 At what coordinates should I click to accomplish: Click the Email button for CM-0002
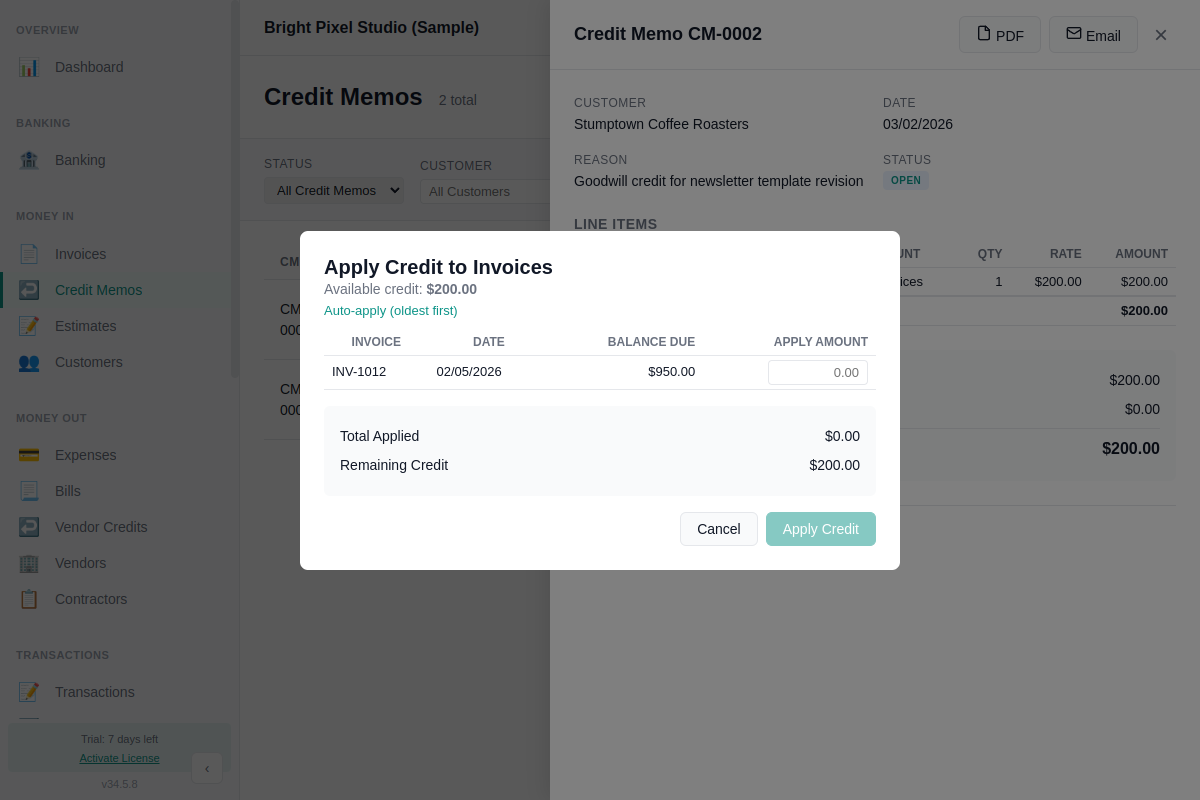click(x=1093, y=34)
